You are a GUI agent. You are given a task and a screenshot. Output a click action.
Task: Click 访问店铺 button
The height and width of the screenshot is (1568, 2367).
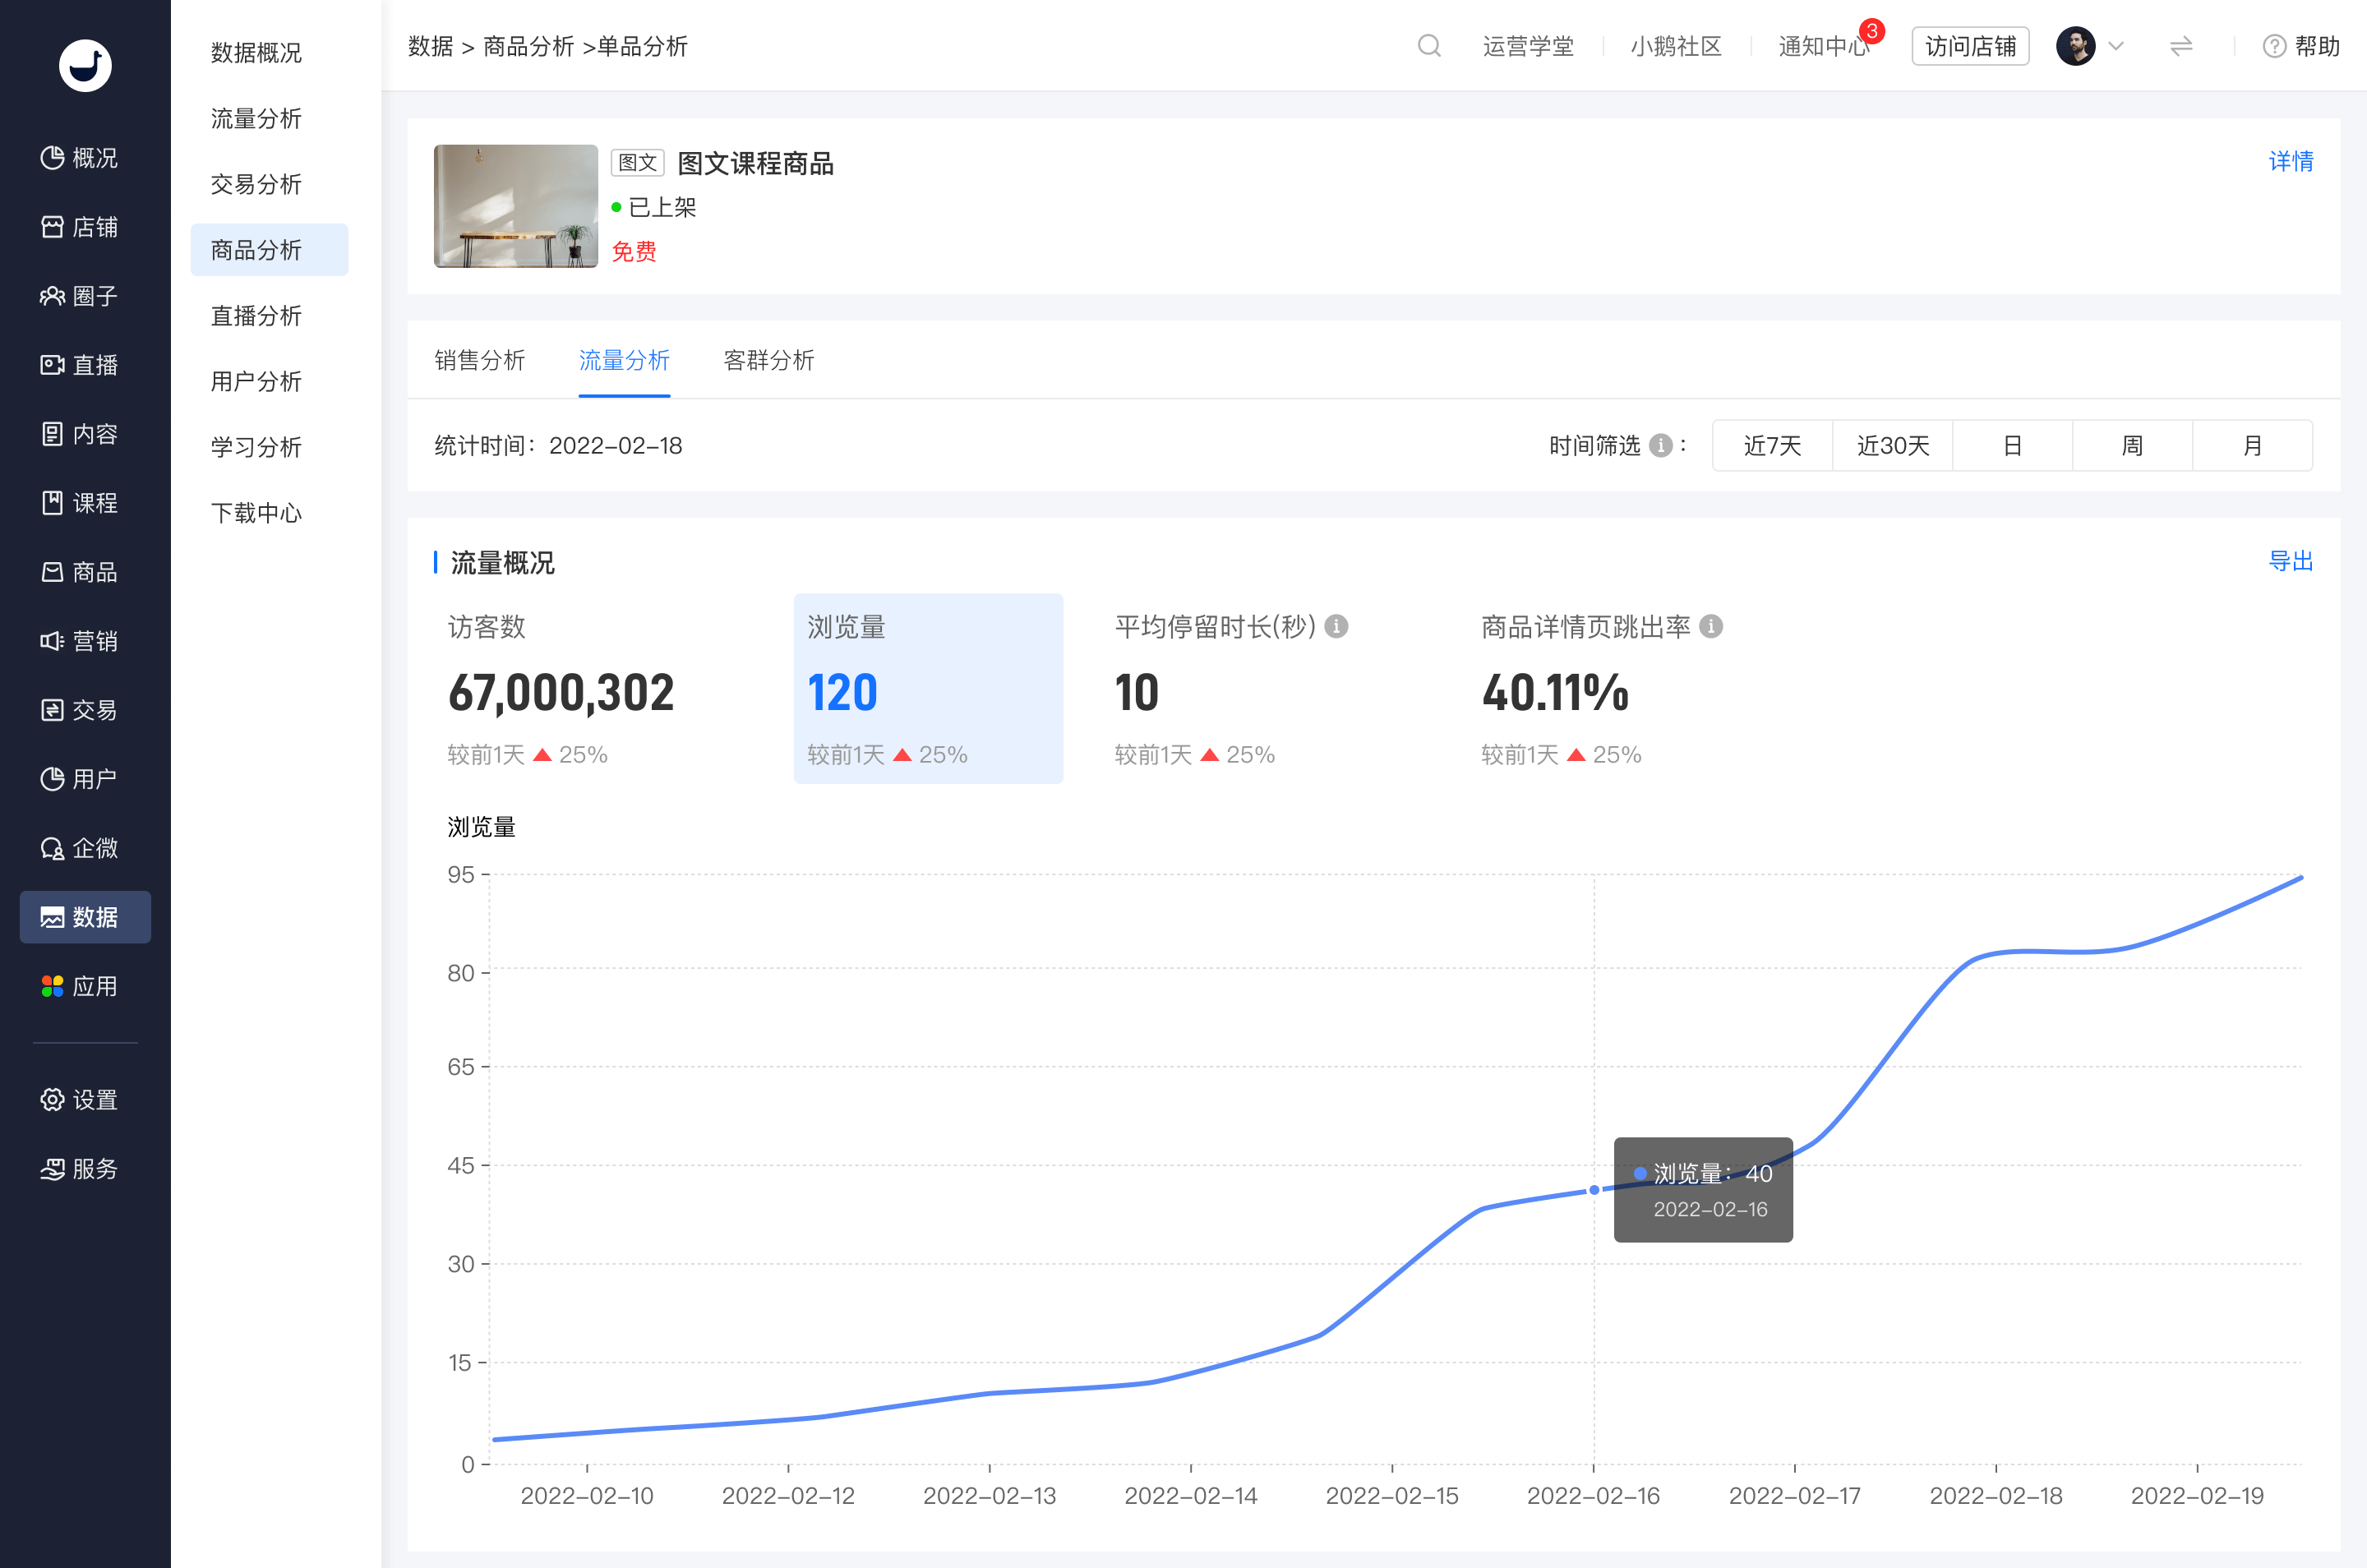point(1970,46)
